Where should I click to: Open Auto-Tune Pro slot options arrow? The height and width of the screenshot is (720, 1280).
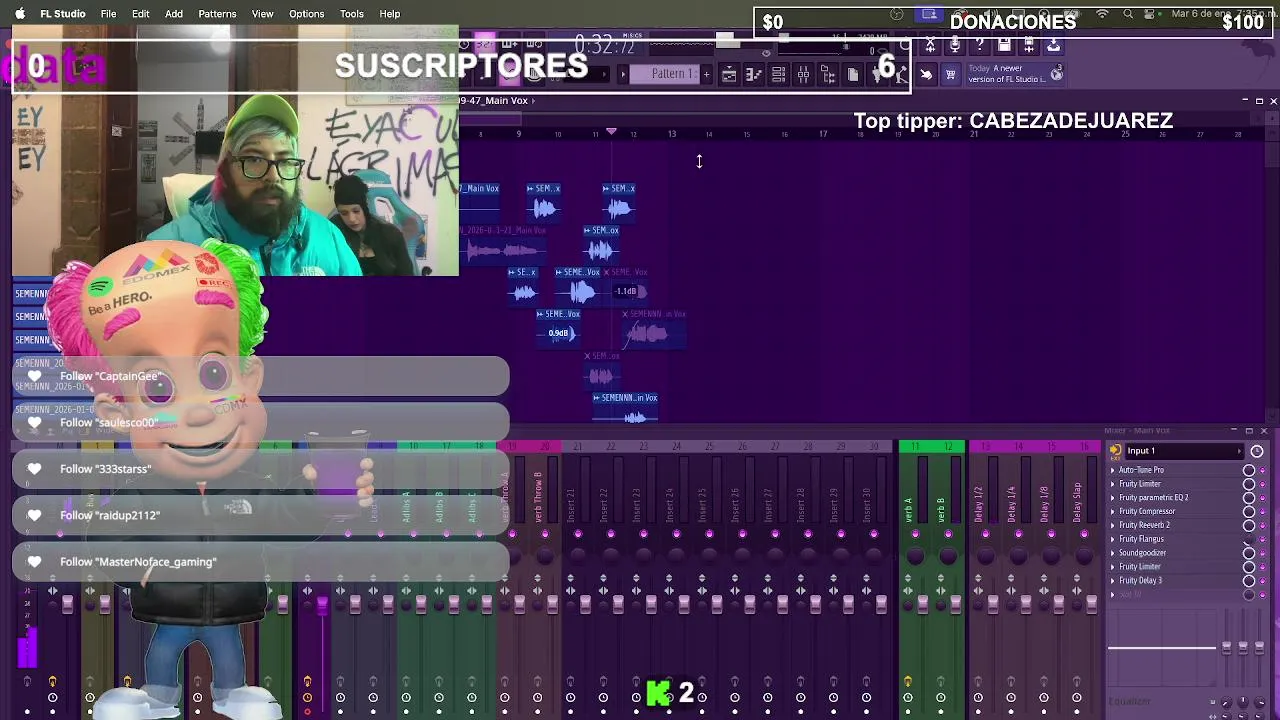pos(1113,470)
